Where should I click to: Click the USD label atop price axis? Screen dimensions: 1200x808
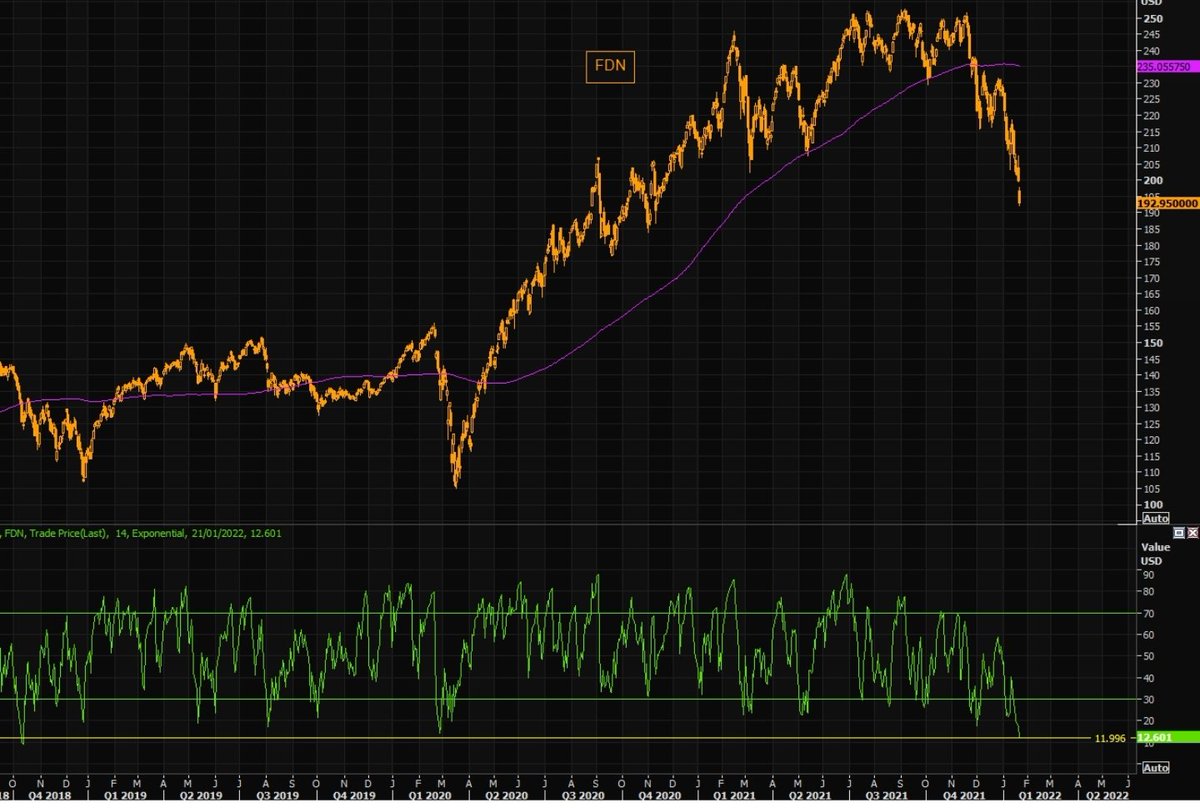(1150, 3)
